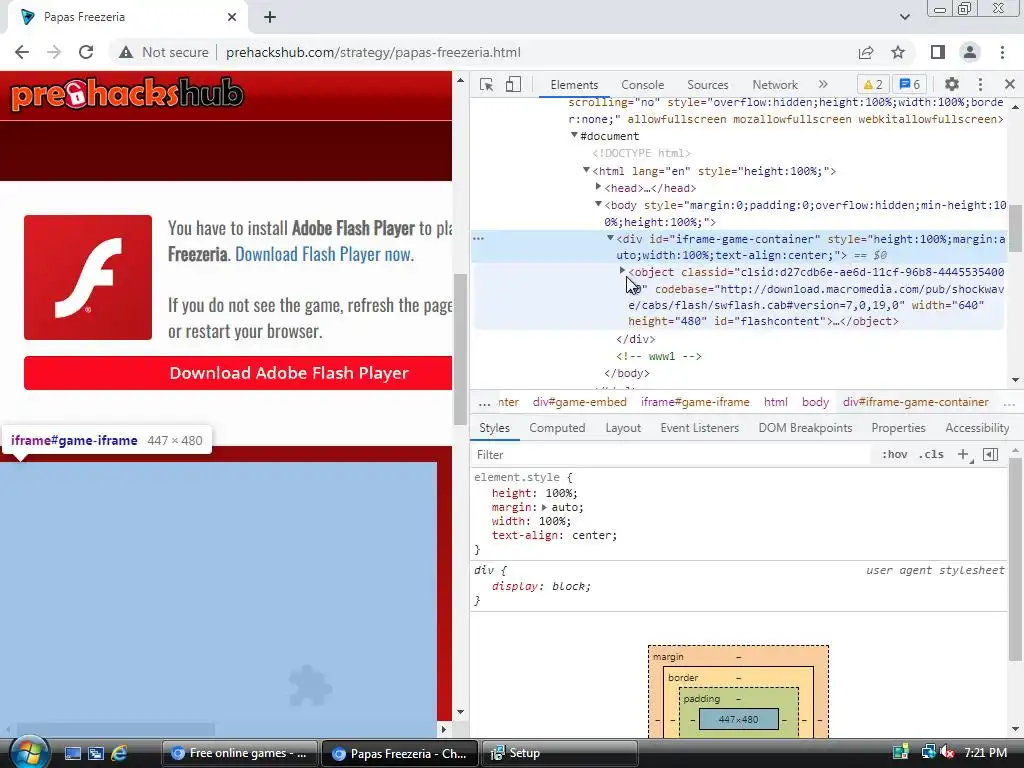Switch to Free online games taskbar window
The height and width of the screenshot is (768, 1024).
pyautogui.click(x=240, y=753)
